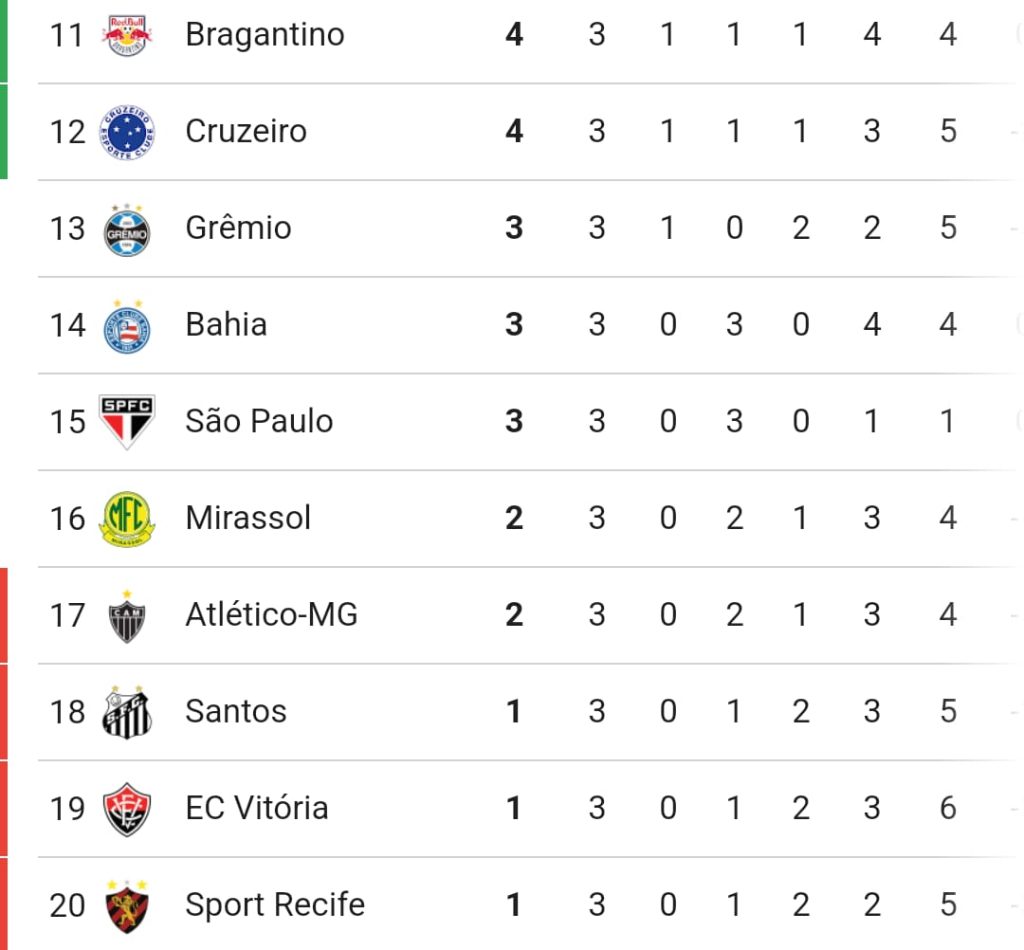Tap the Bragantino Red Bull crest
This screenshot has height=950, width=1024.
[127, 35]
